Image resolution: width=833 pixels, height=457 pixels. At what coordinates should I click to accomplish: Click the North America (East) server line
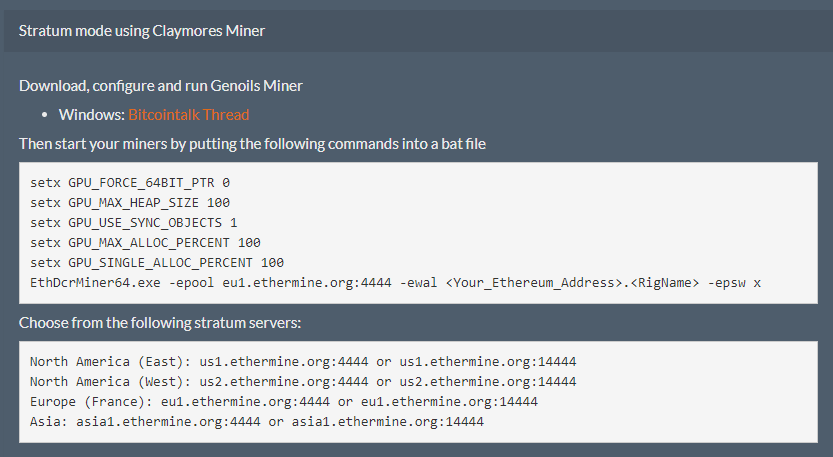[x=302, y=361]
